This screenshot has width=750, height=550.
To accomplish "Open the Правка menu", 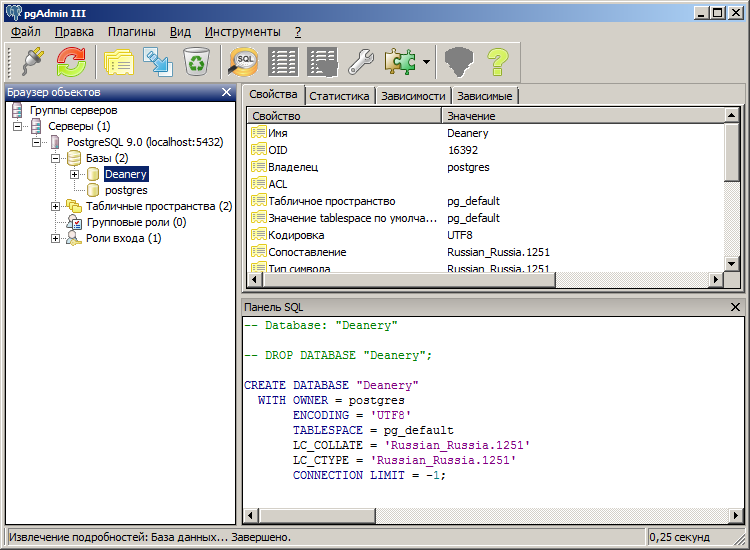I will tap(74, 32).
